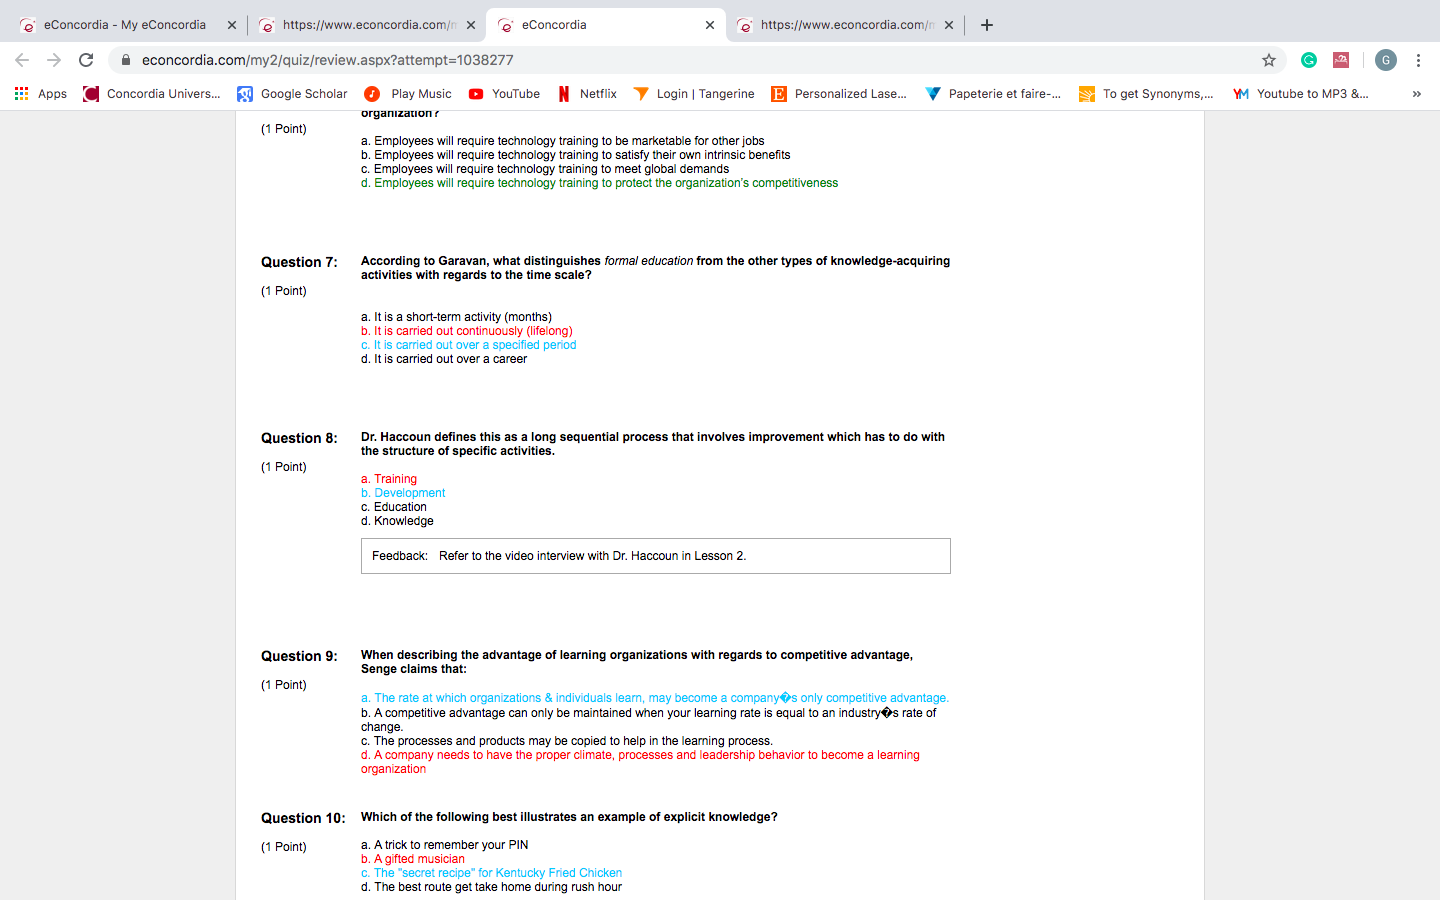The width and height of the screenshot is (1440, 900).
Task: Bookmark this page with the star icon
Action: pyautogui.click(x=1269, y=60)
